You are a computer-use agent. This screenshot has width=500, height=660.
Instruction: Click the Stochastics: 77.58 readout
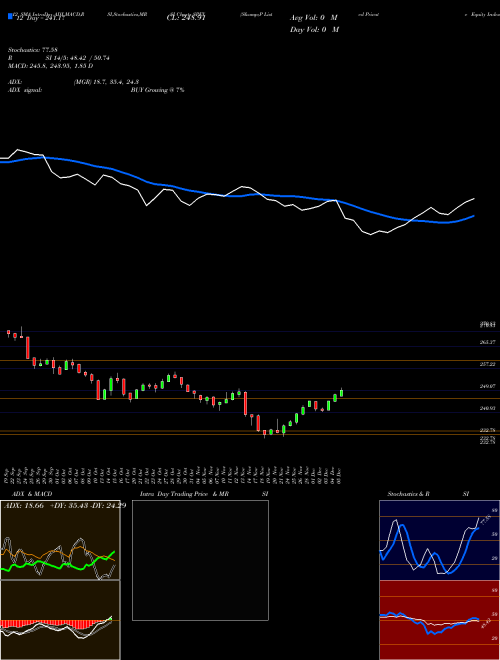coord(32,50)
